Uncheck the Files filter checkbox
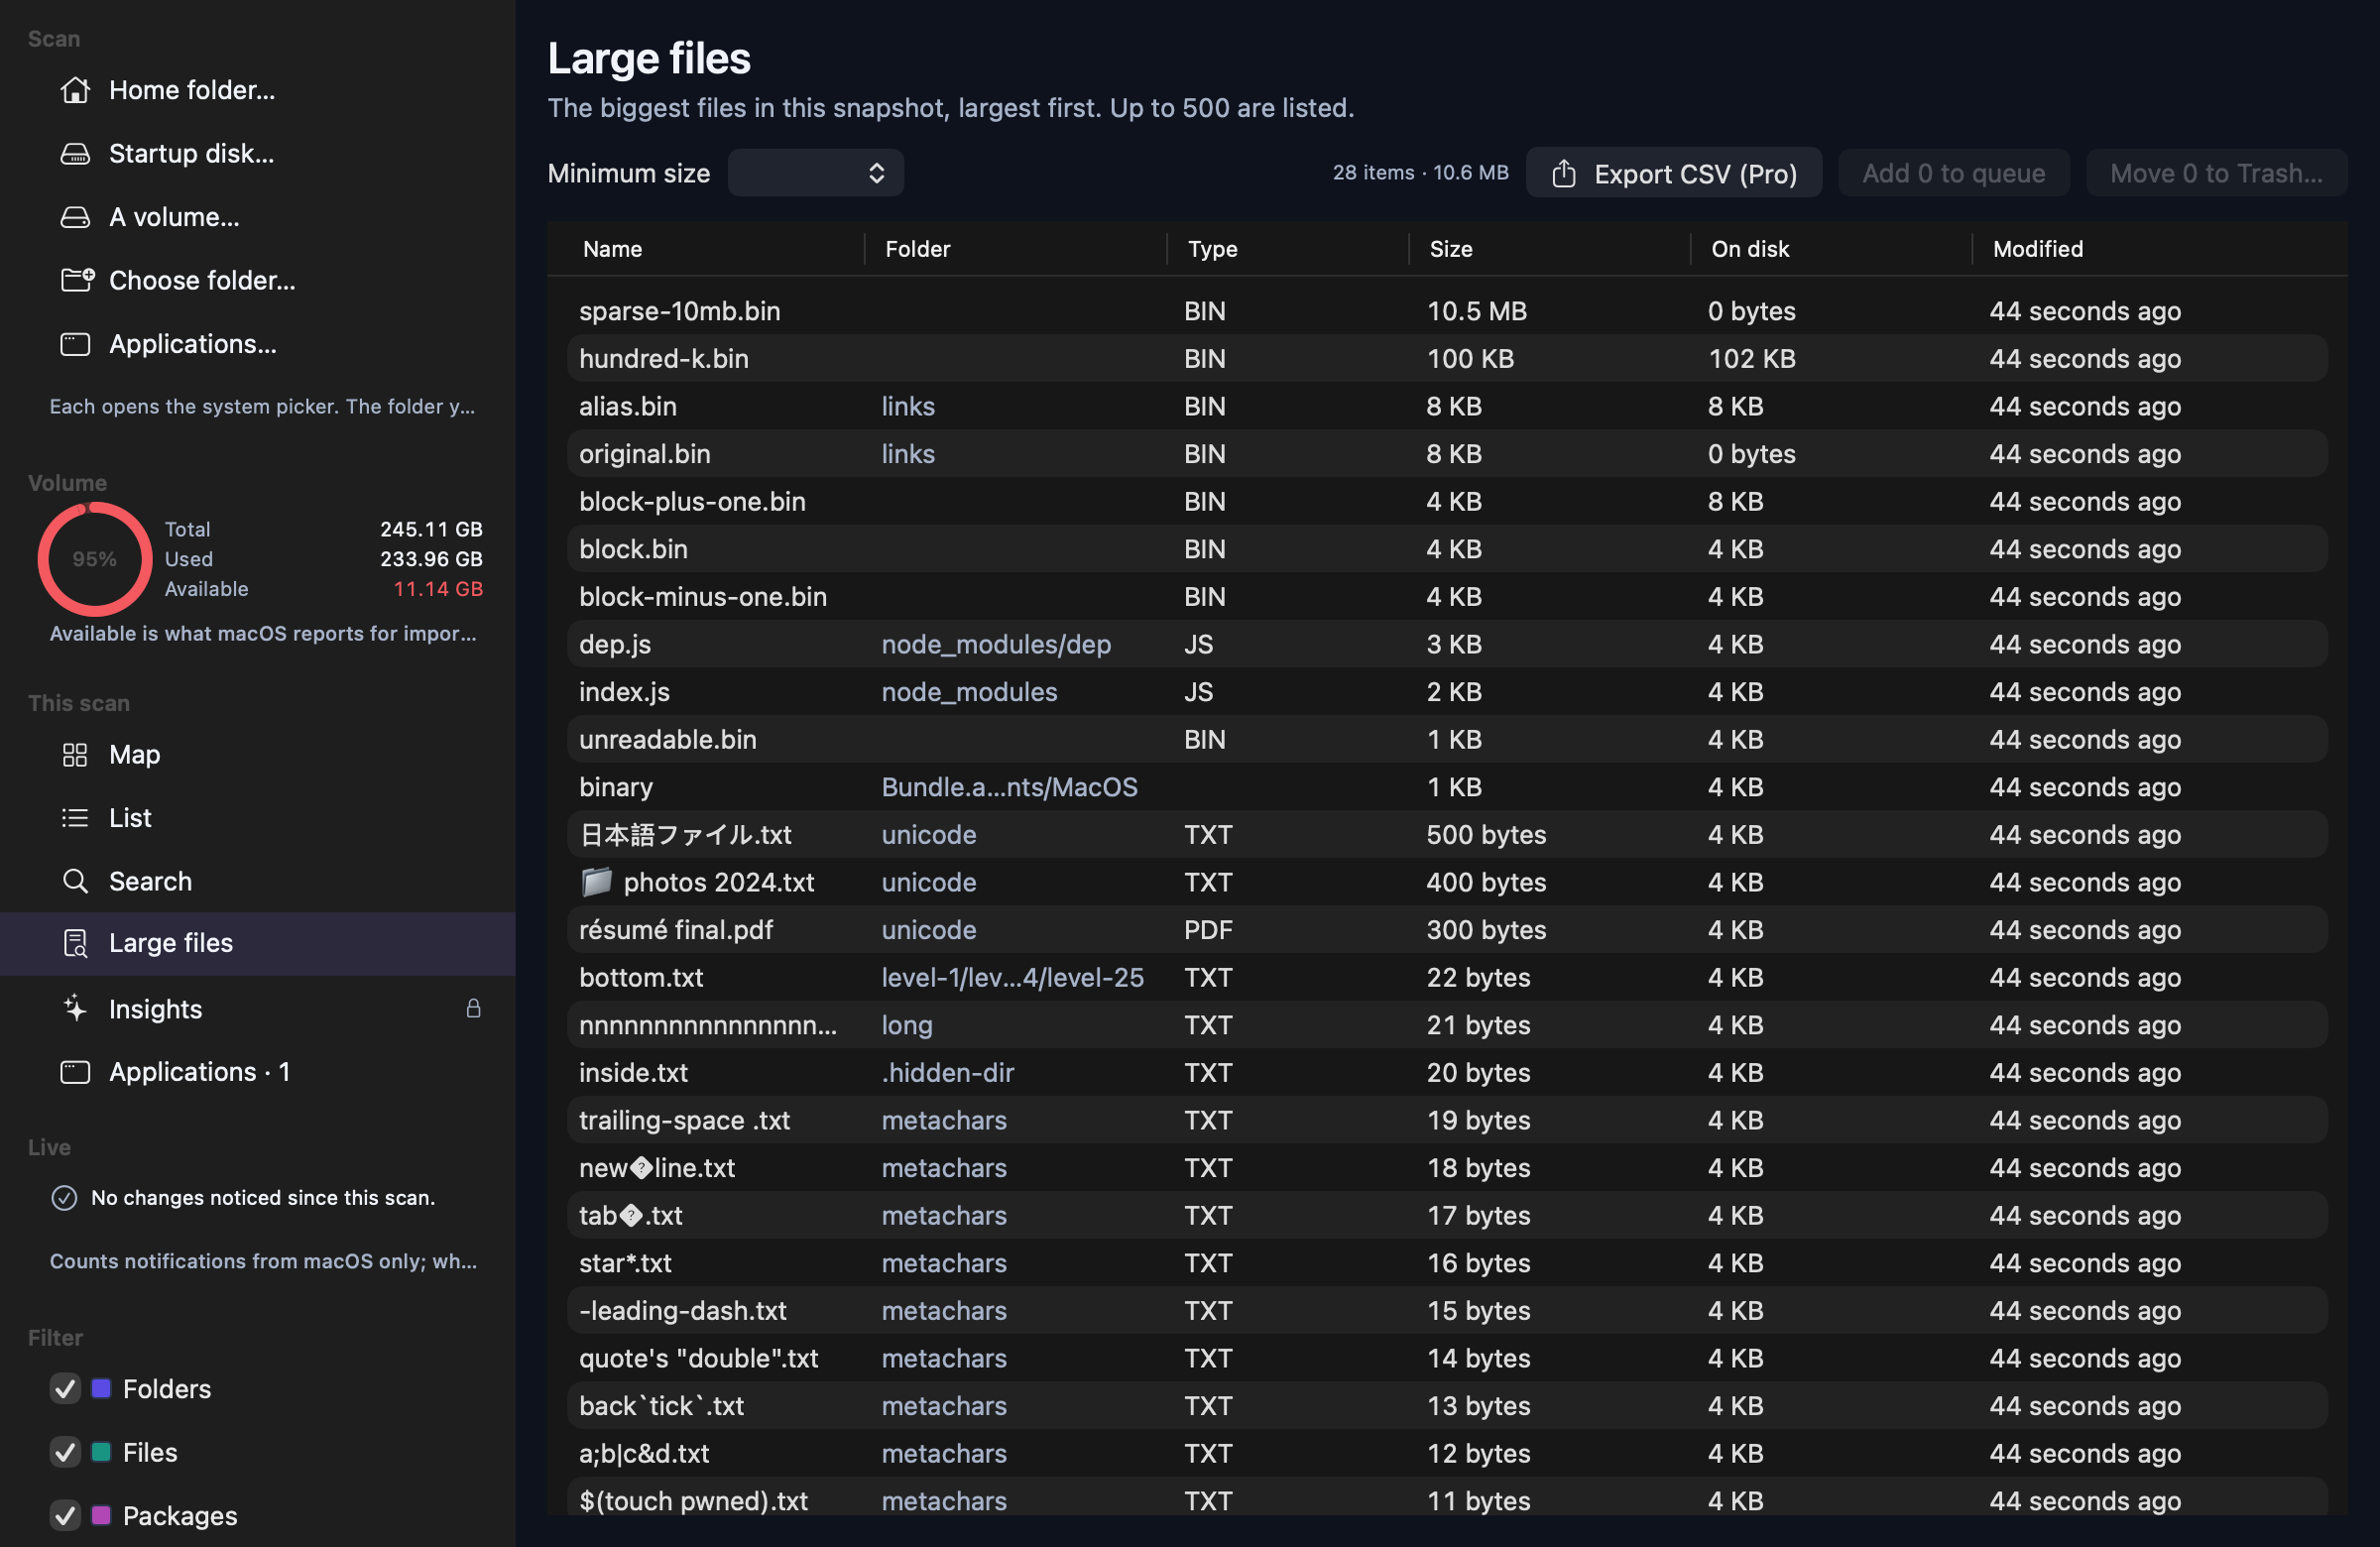This screenshot has height=1547, width=2380. coord(65,1452)
